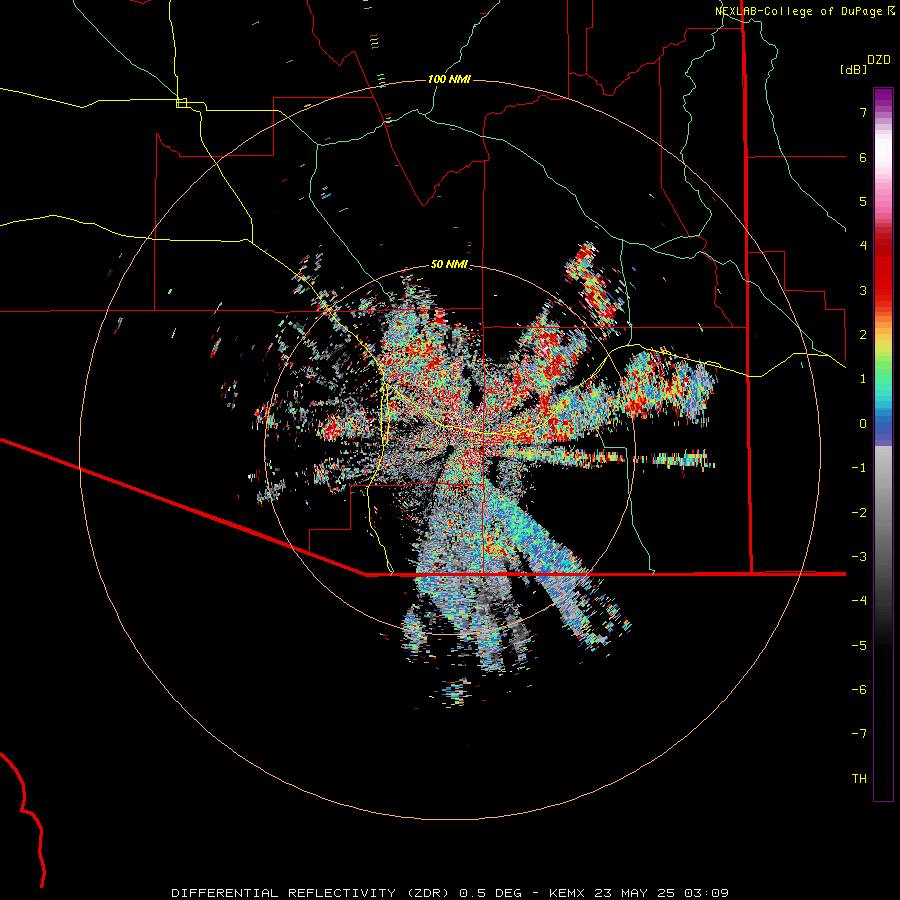Click the "-3" scale label
The height and width of the screenshot is (900, 900).
pos(859,557)
